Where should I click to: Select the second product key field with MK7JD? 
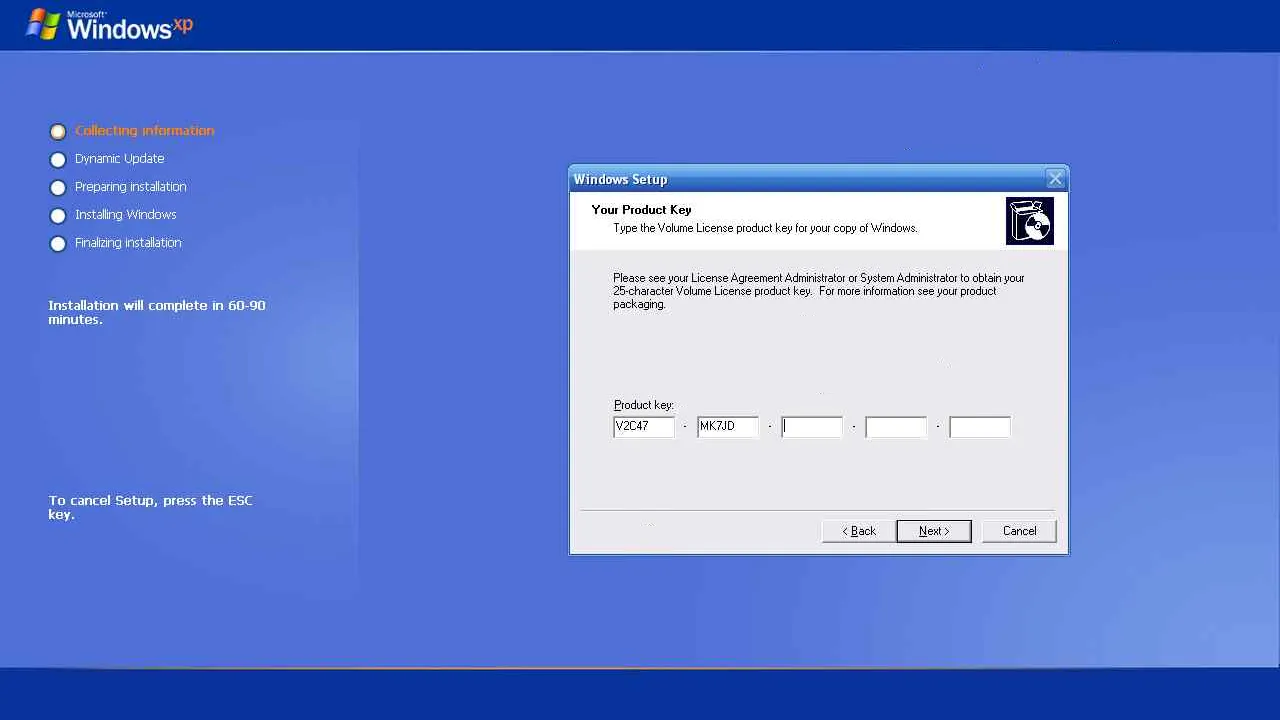728,427
